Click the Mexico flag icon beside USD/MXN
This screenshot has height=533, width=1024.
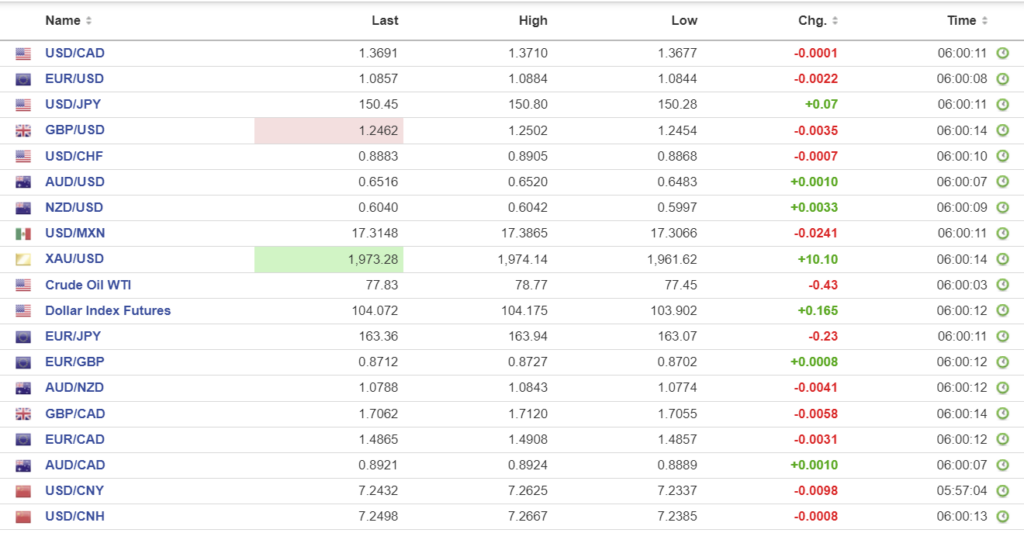coord(23,234)
